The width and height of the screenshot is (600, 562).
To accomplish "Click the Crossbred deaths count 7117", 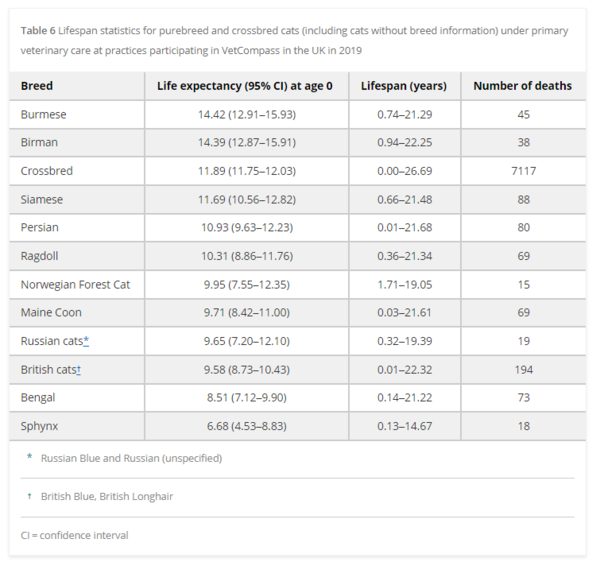I will [x=523, y=171].
